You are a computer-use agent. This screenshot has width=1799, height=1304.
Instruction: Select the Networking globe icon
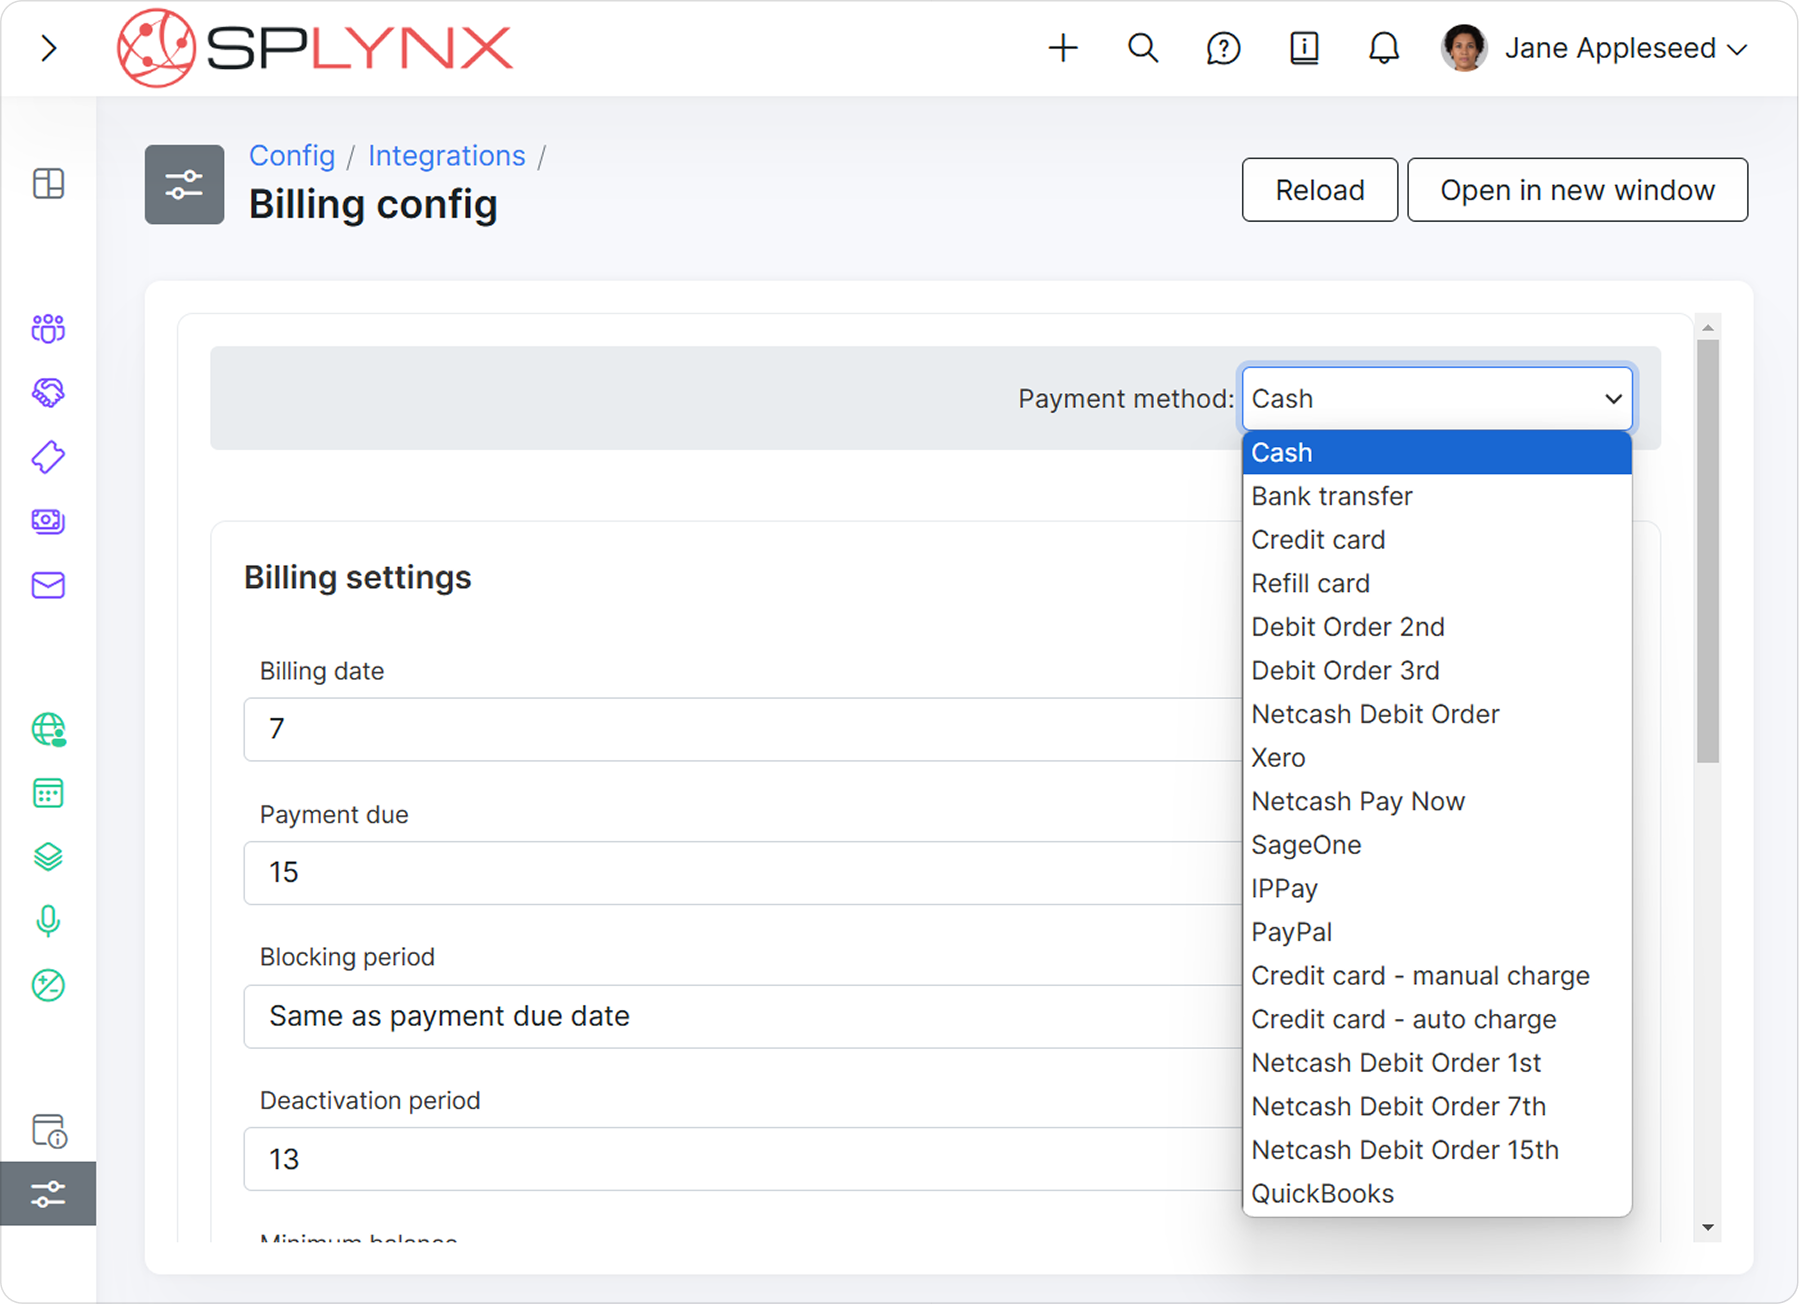click(47, 730)
